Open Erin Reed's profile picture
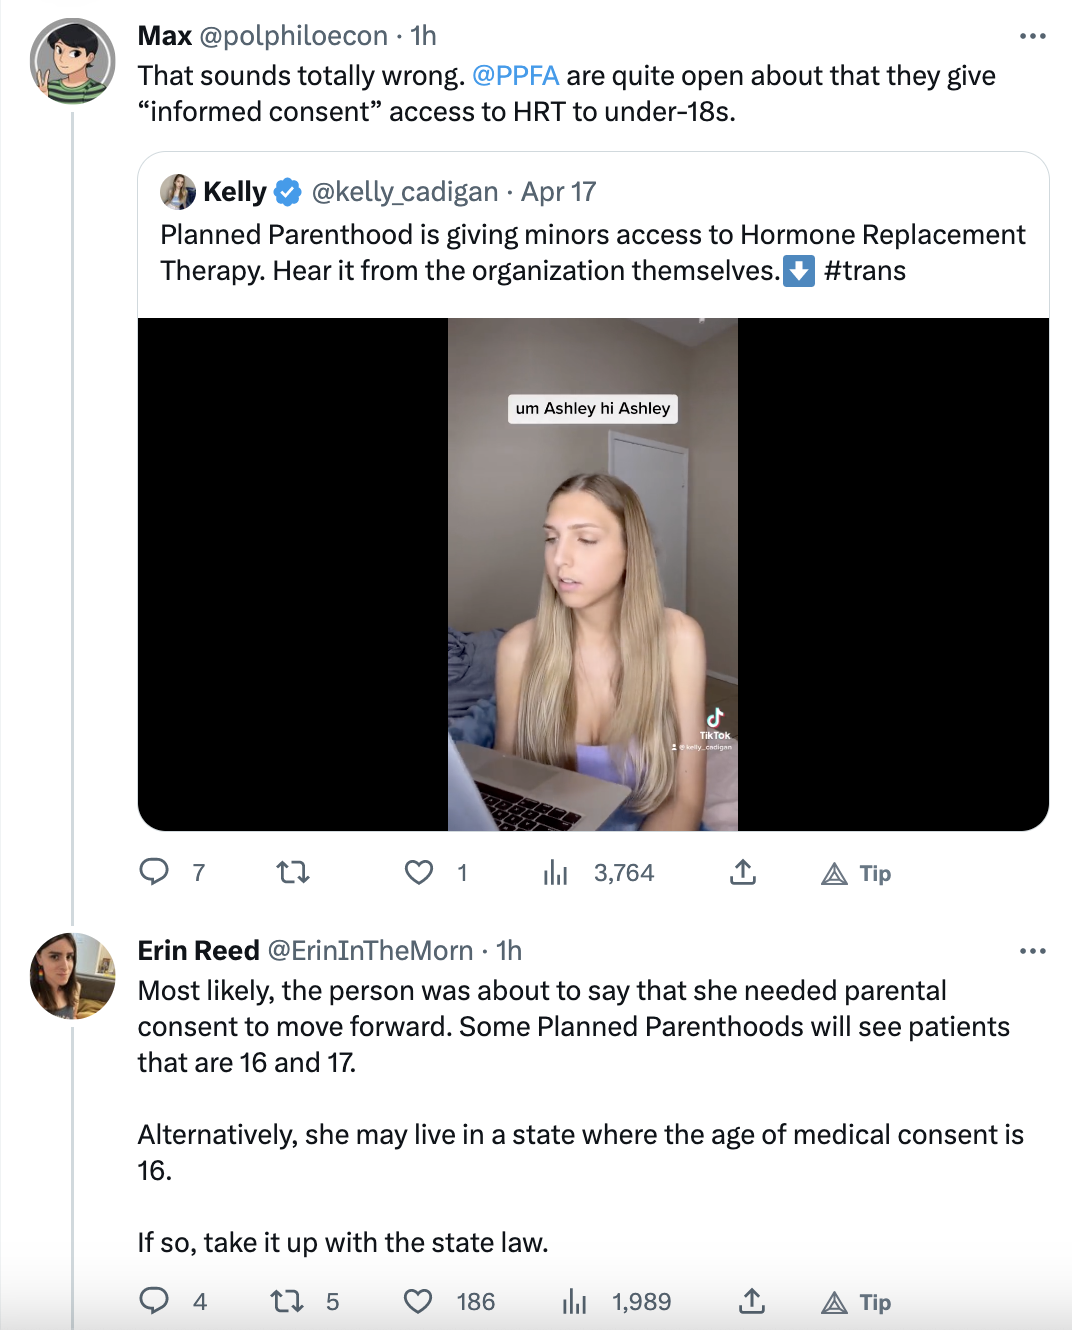1072x1330 pixels. tap(72, 976)
